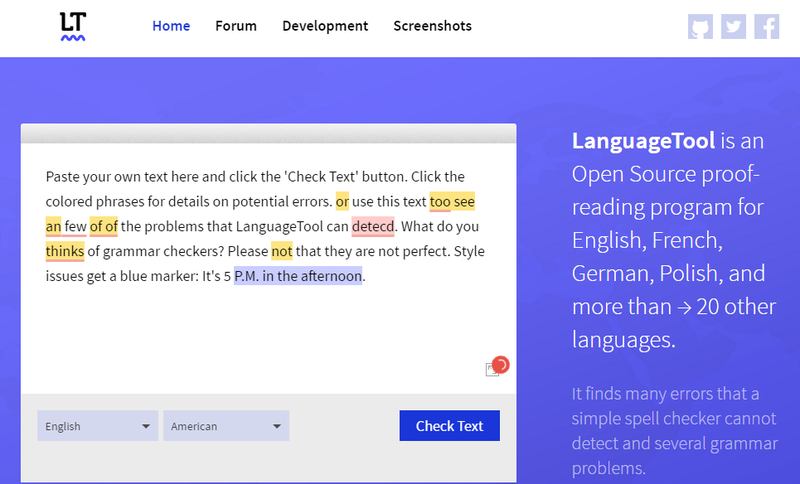Click the misspelled word 'detecd'
Screen dimensions: 800x484
[374, 226]
